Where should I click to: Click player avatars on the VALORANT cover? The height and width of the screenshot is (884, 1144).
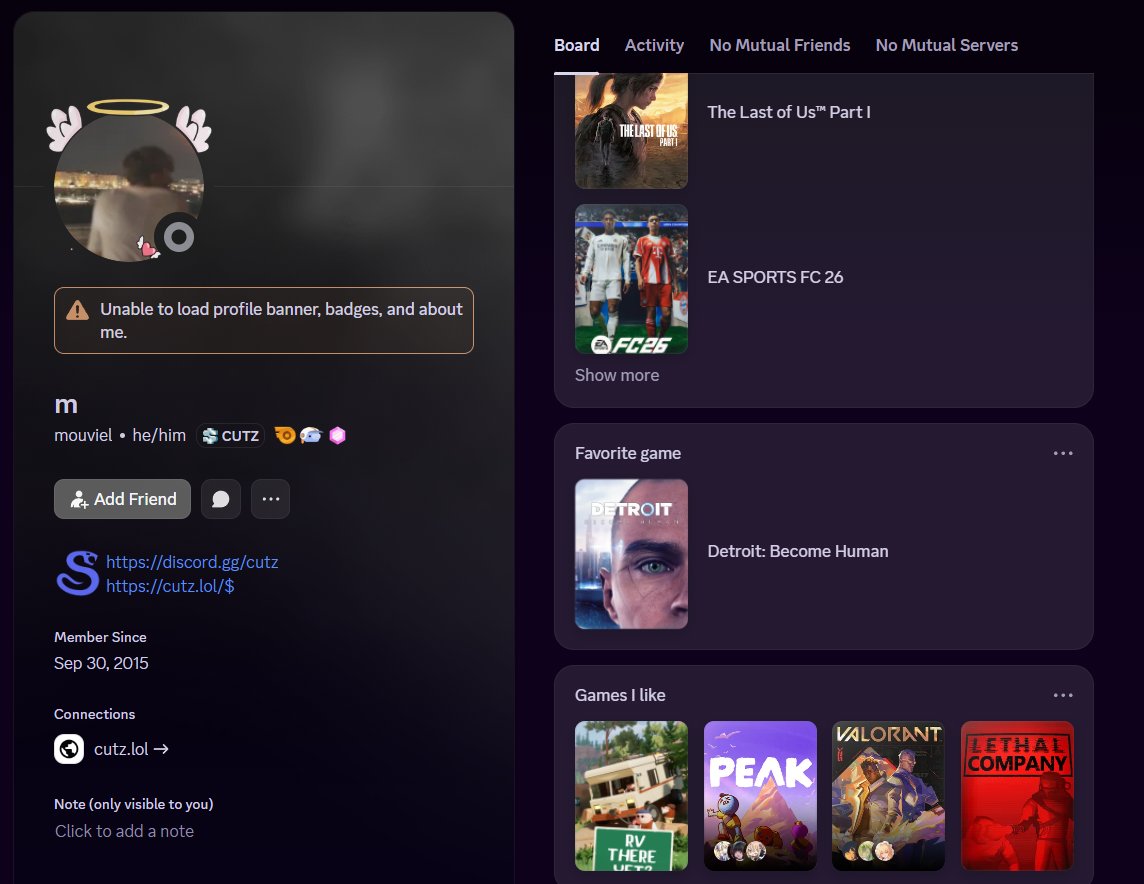pyautogui.click(x=867, y=850)
